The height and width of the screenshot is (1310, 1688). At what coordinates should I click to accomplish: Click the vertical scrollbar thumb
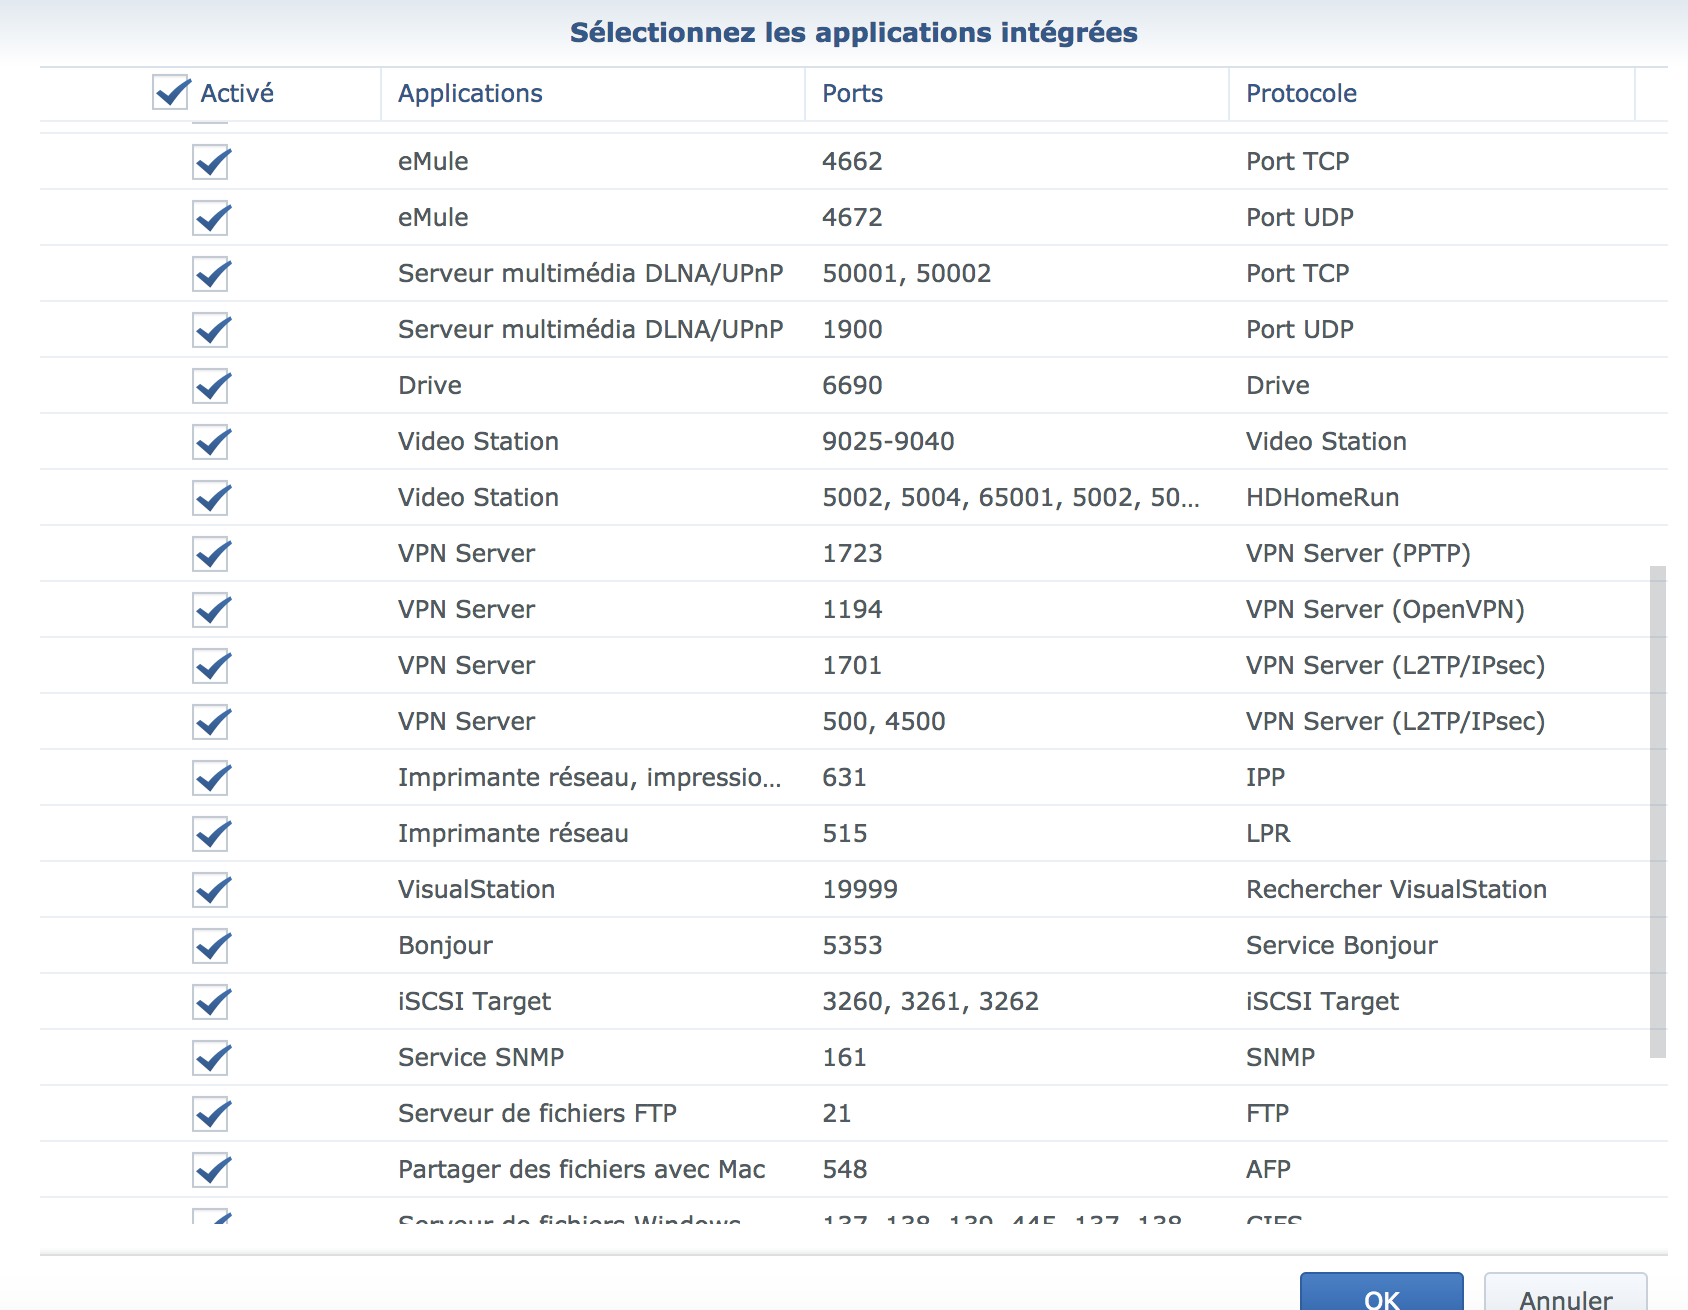coord(1658,812)
